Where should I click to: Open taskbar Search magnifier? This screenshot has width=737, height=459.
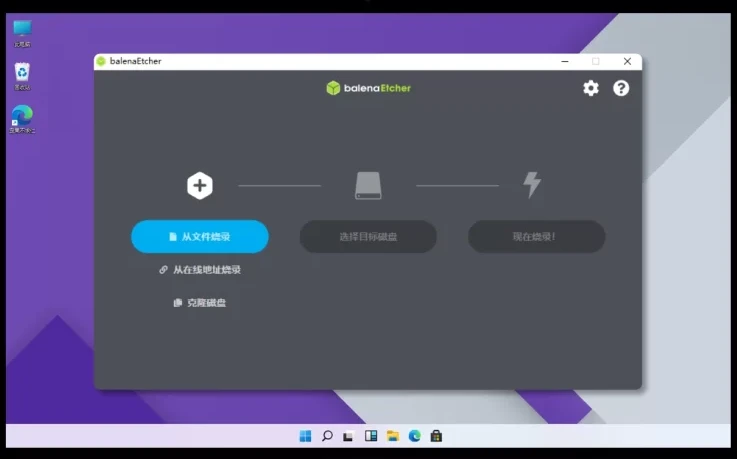[327, 436]
